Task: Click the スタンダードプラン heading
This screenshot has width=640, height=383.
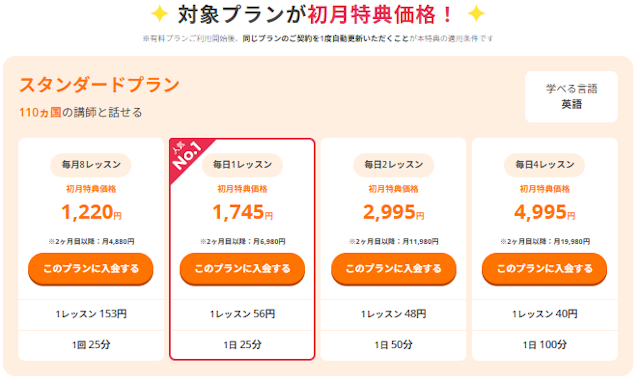Action: 99,85
